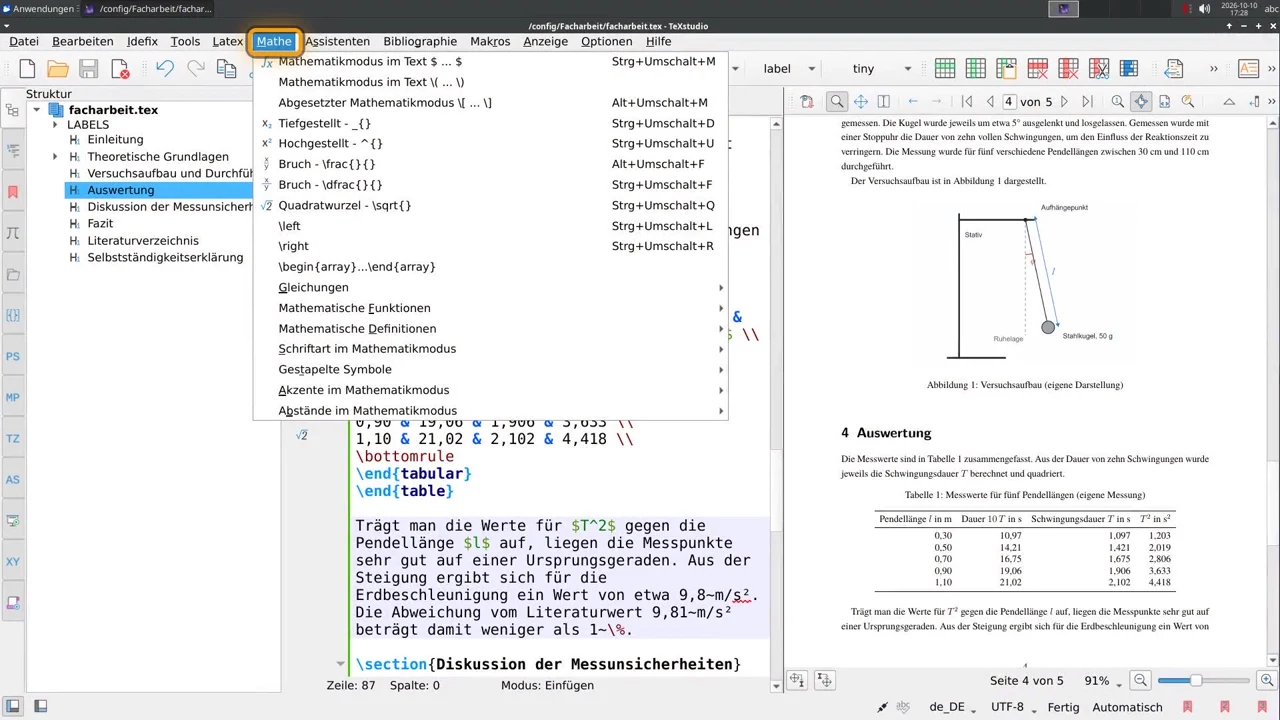This screenshot has width=1280, height=720.
Task: Select Literaturverzeichnis in the structure tree
Action: [143, 241]
